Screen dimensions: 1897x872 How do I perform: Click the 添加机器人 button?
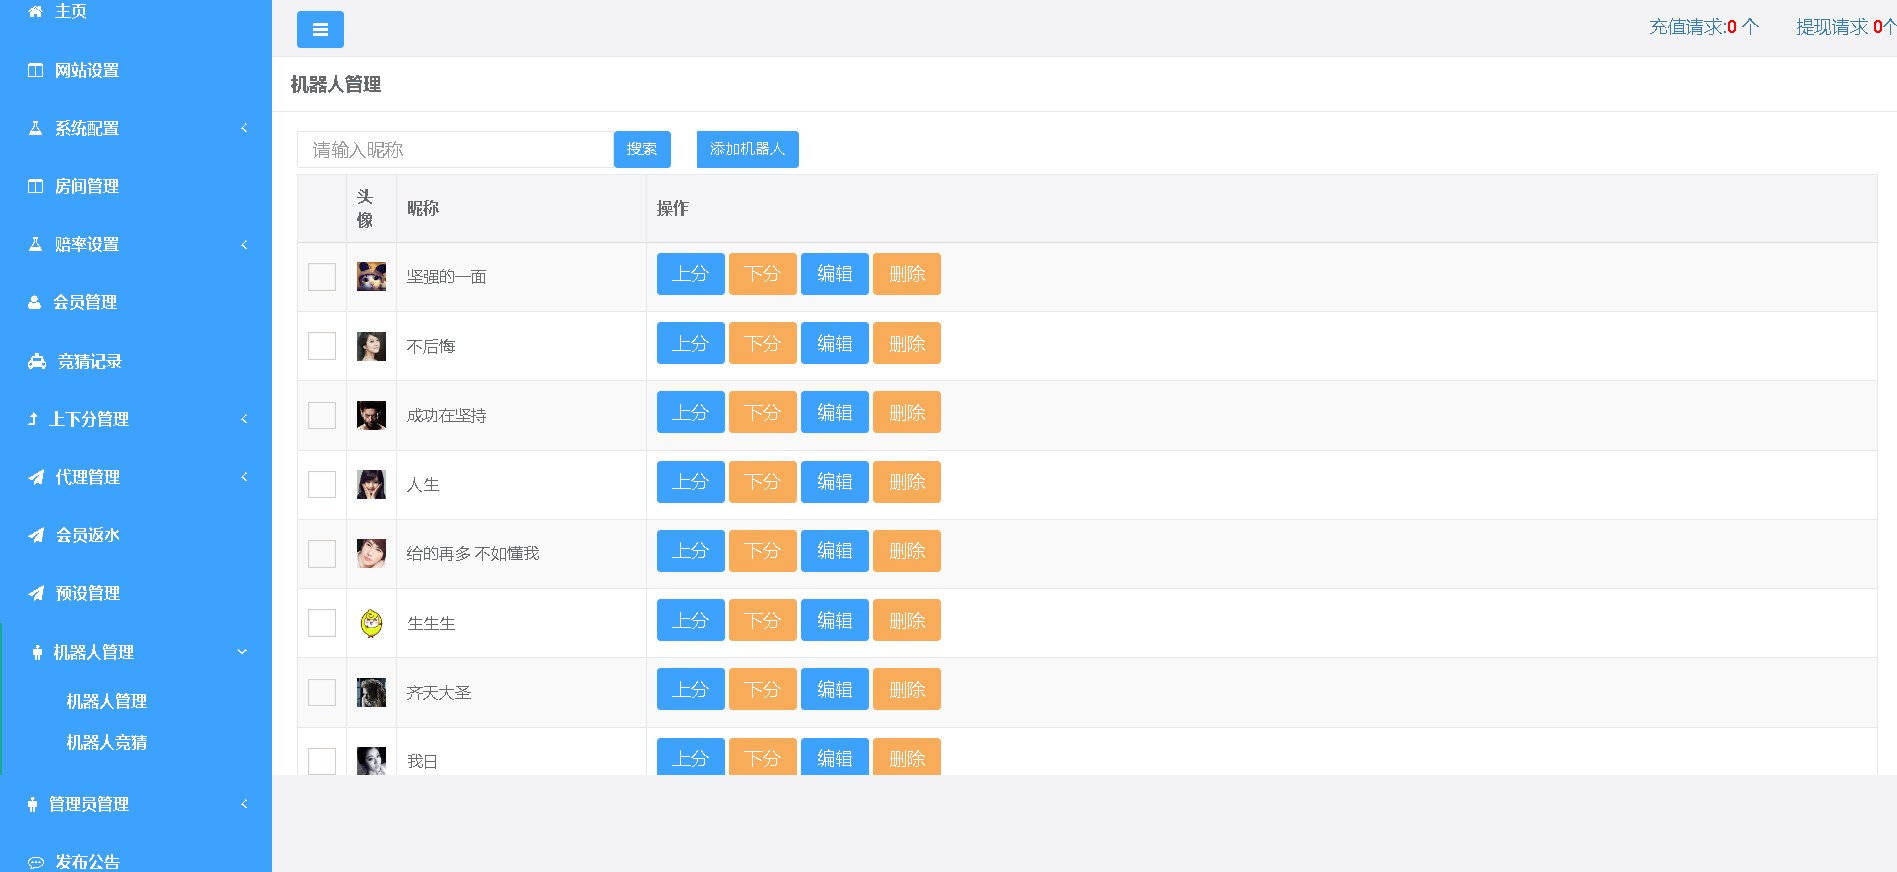coord(747,149)
